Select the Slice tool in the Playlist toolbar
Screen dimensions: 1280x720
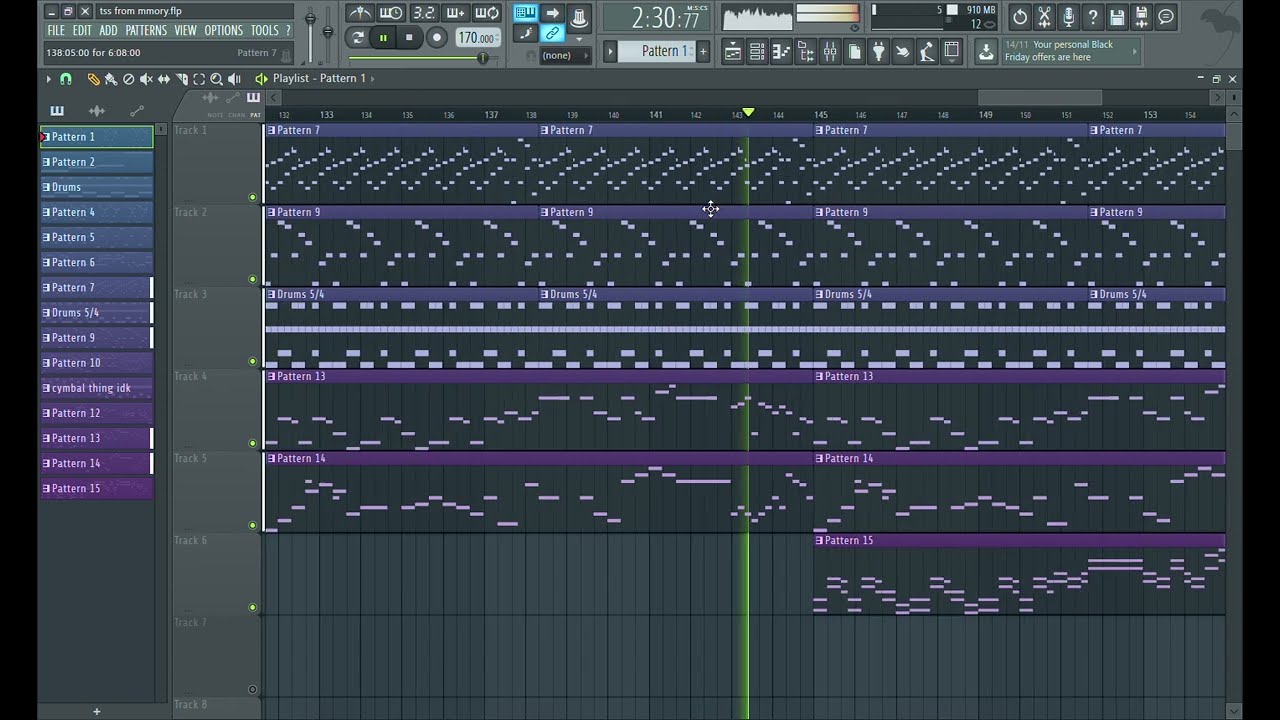coord(182,79)
